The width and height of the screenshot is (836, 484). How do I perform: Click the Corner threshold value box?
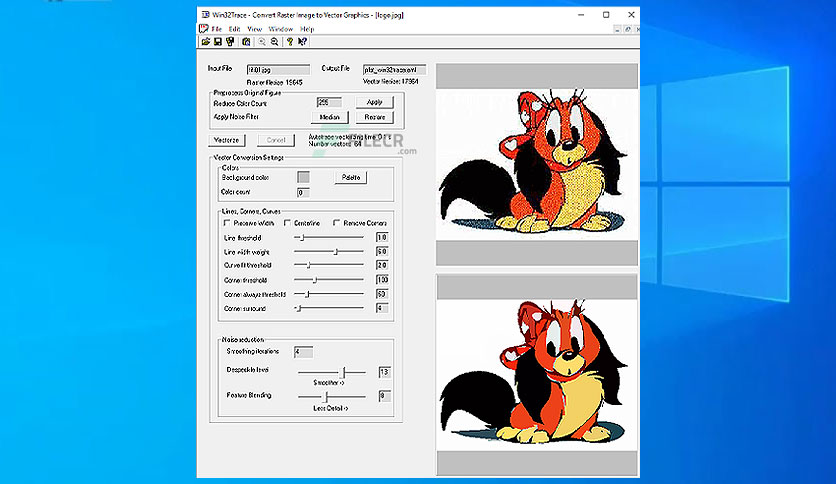[x=382, y=280]
